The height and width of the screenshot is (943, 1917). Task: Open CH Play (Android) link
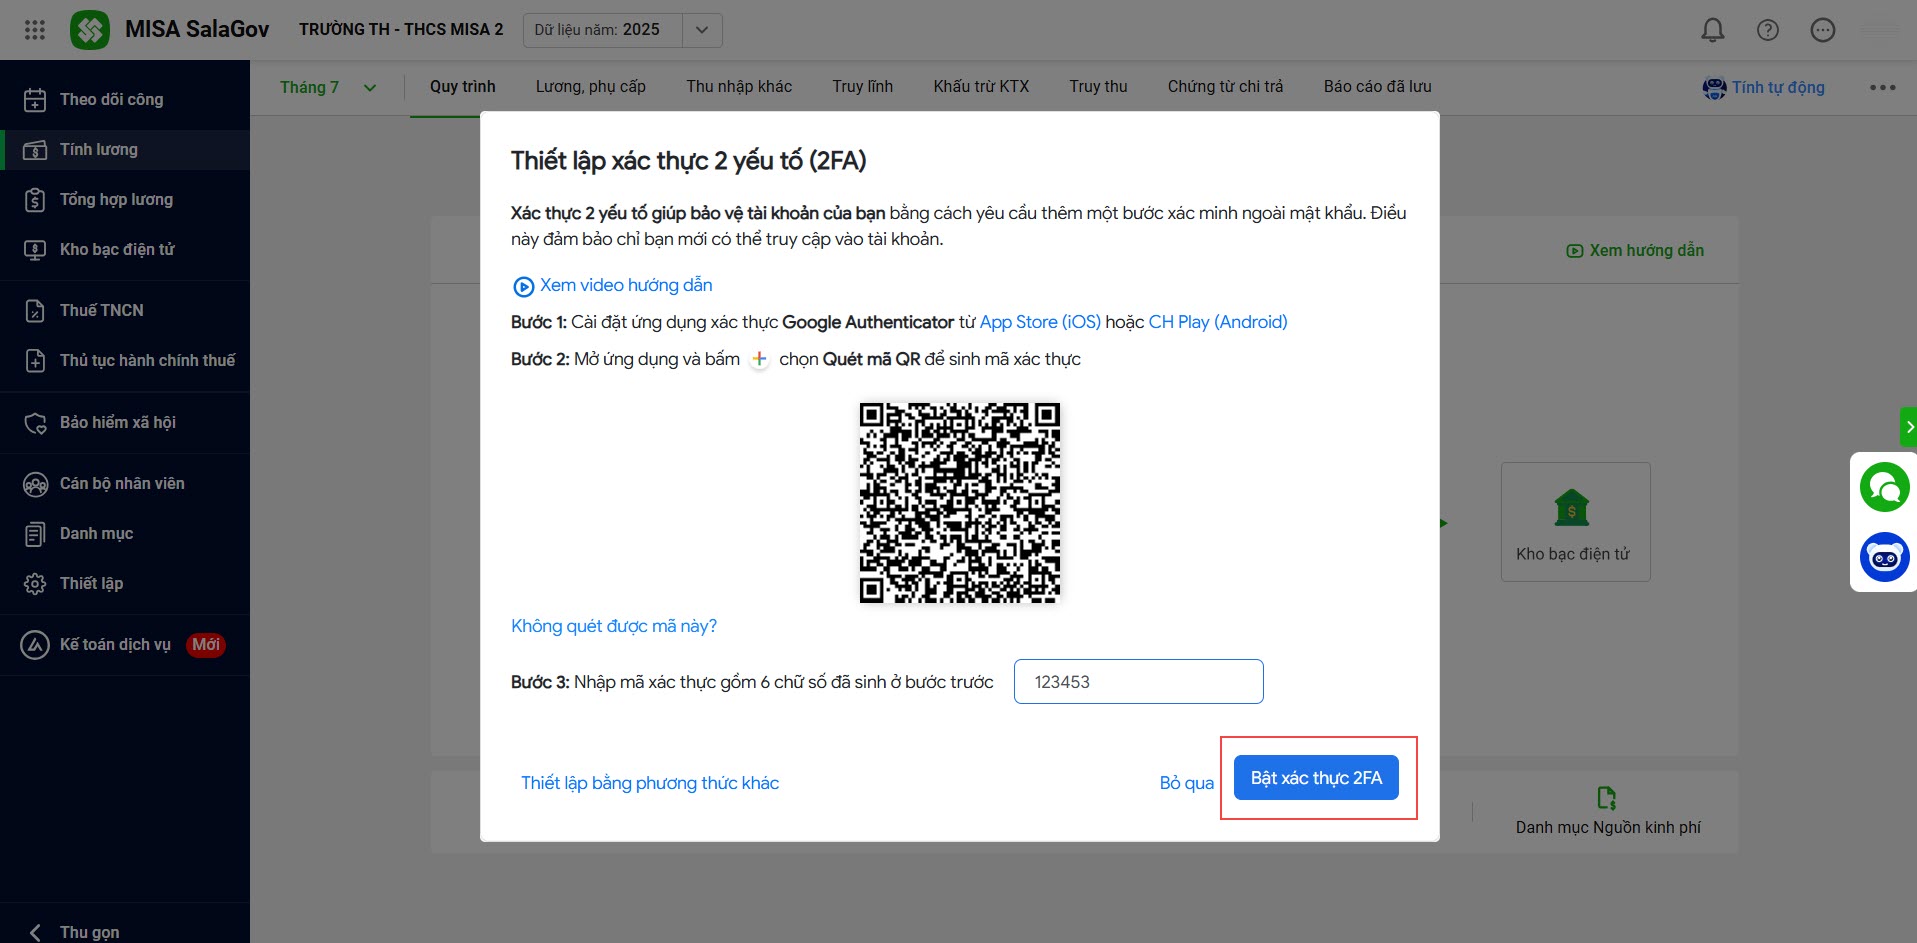(x=1218, y=322)
